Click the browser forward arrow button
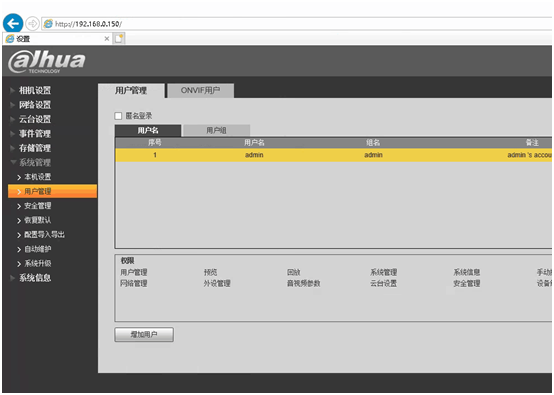This screenshot has height=395, width=554. tap(33, 24)
